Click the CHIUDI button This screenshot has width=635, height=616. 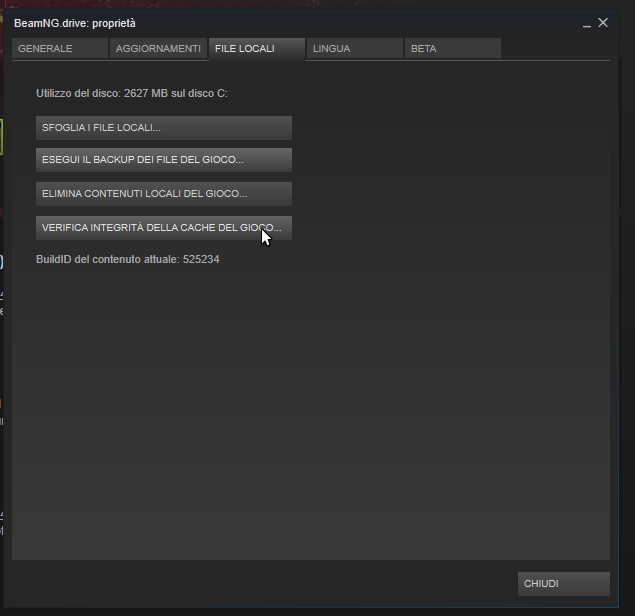click(564, 584)
